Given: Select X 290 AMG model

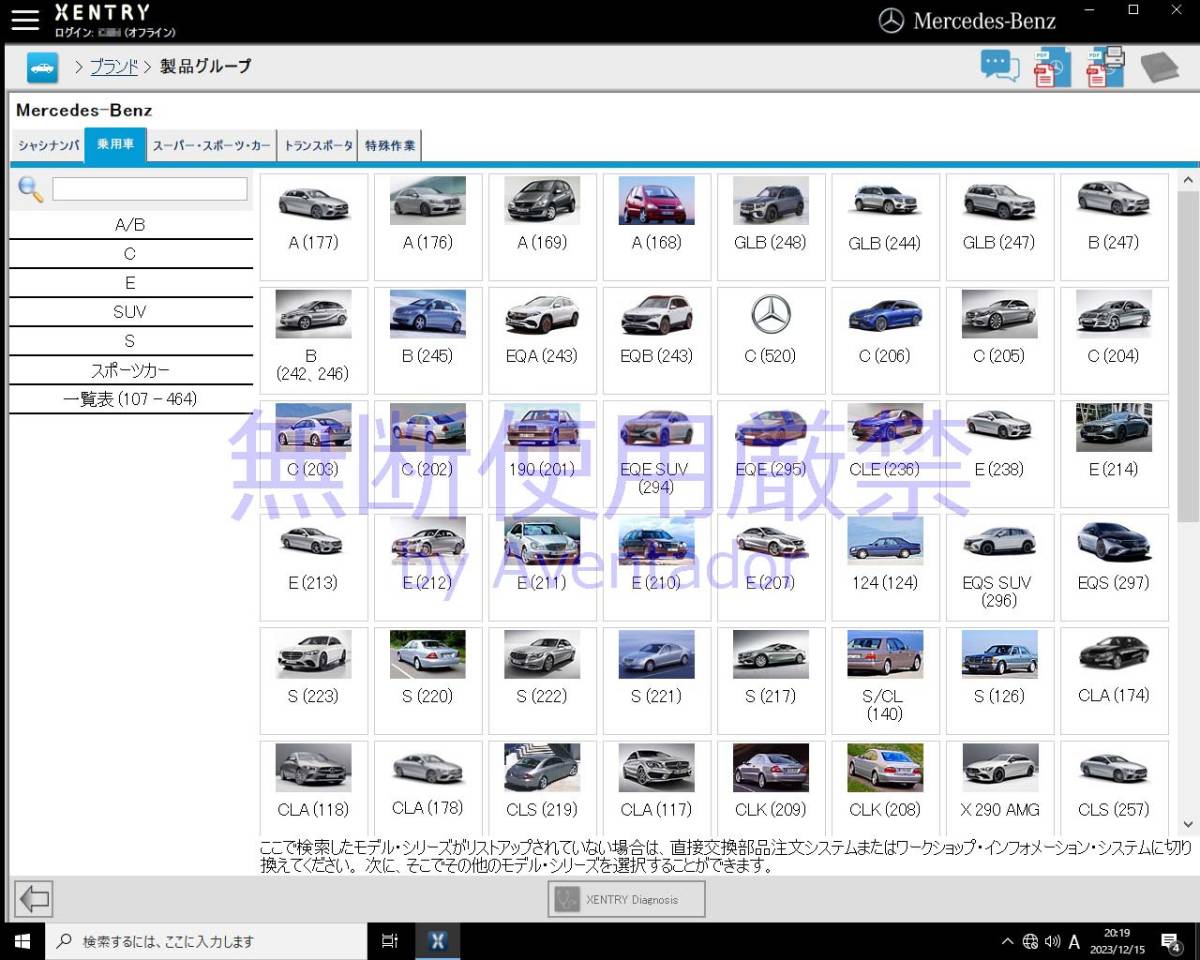Looking at the screenshot, I should (x=1000, y=788).
